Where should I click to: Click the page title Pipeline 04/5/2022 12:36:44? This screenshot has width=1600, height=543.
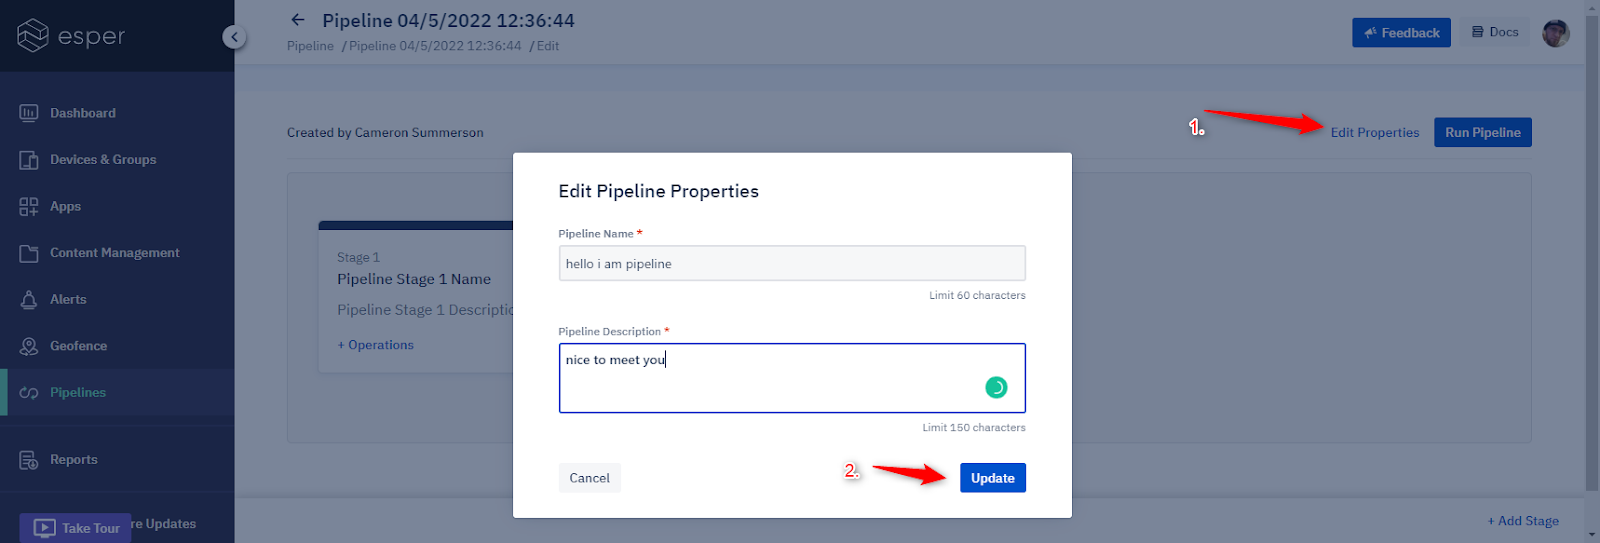(448, 20)
